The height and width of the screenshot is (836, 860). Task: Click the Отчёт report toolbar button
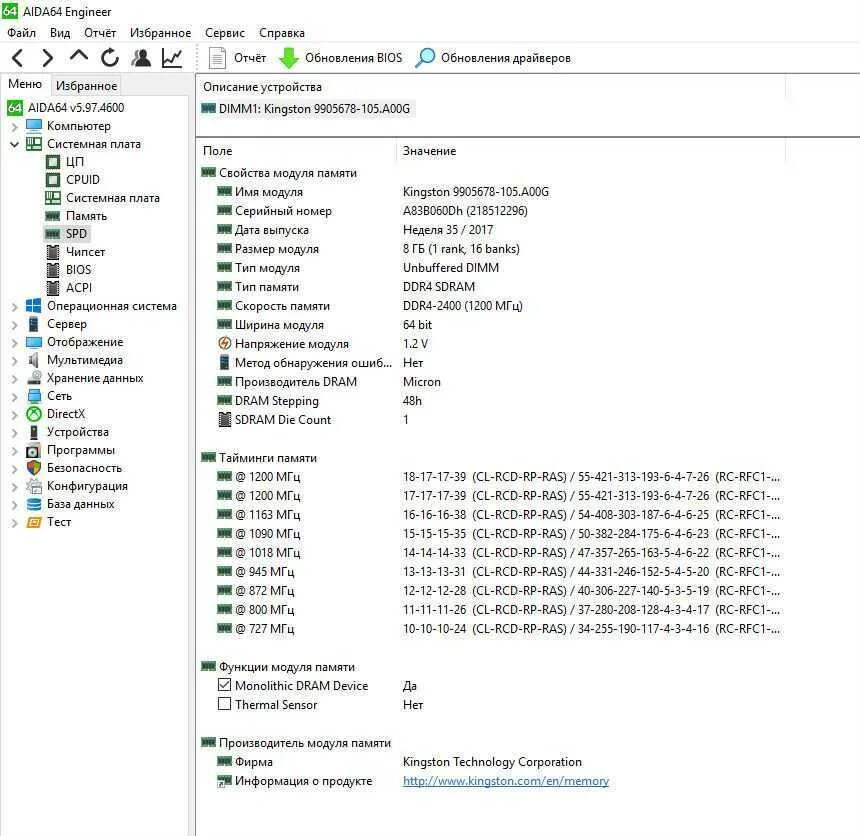tap(238, 58)
